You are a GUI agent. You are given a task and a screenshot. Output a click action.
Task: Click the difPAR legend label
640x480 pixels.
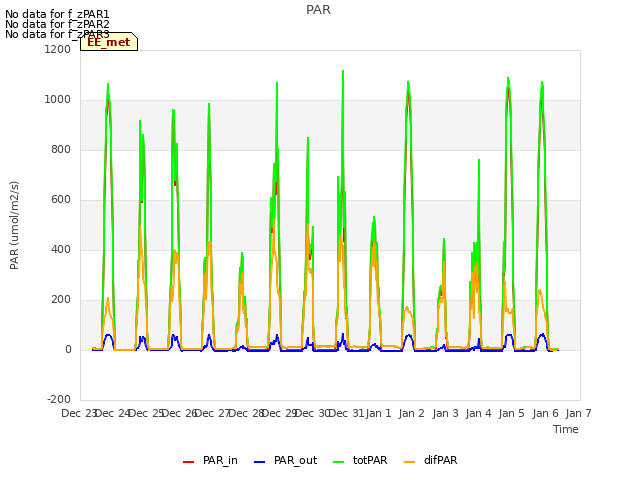[440, 460]
